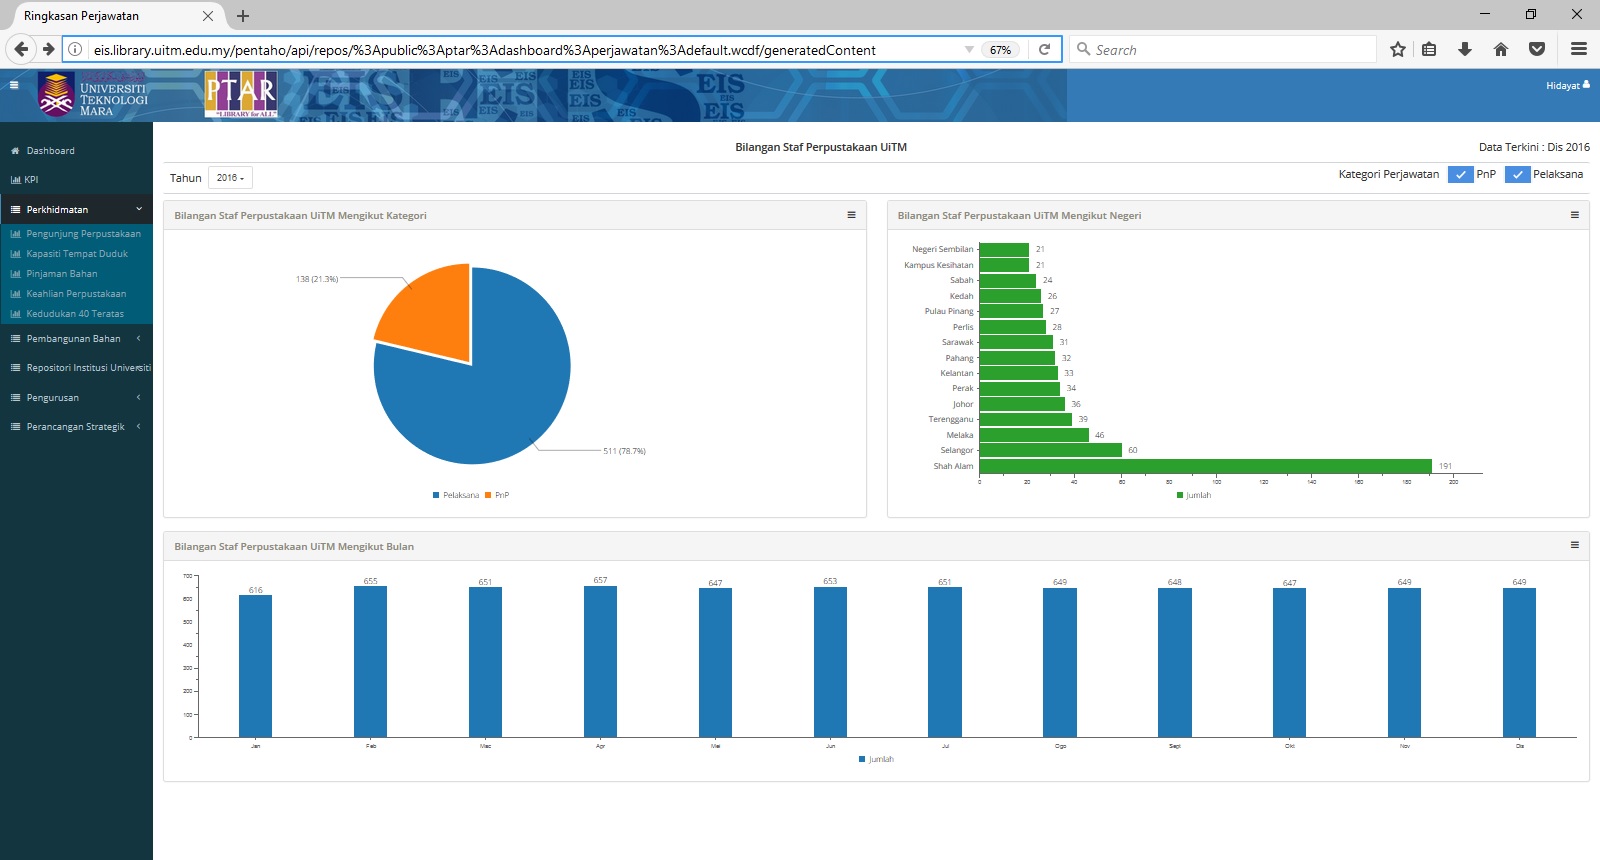1600x860 pixels.
Task: Click the Universiti Teknologi MARA logo
Action: [x=93, y=95]
